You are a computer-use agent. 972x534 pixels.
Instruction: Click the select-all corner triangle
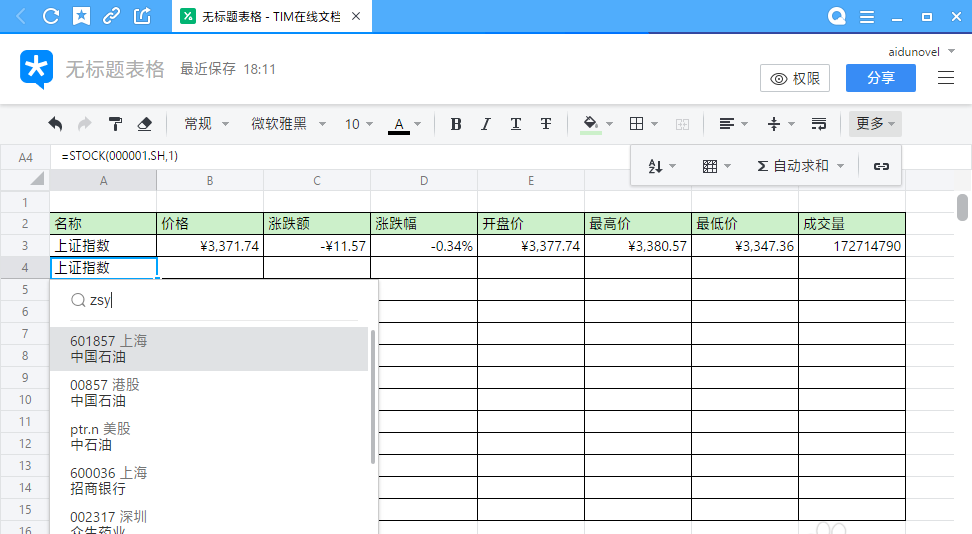(x=37, y=179)
